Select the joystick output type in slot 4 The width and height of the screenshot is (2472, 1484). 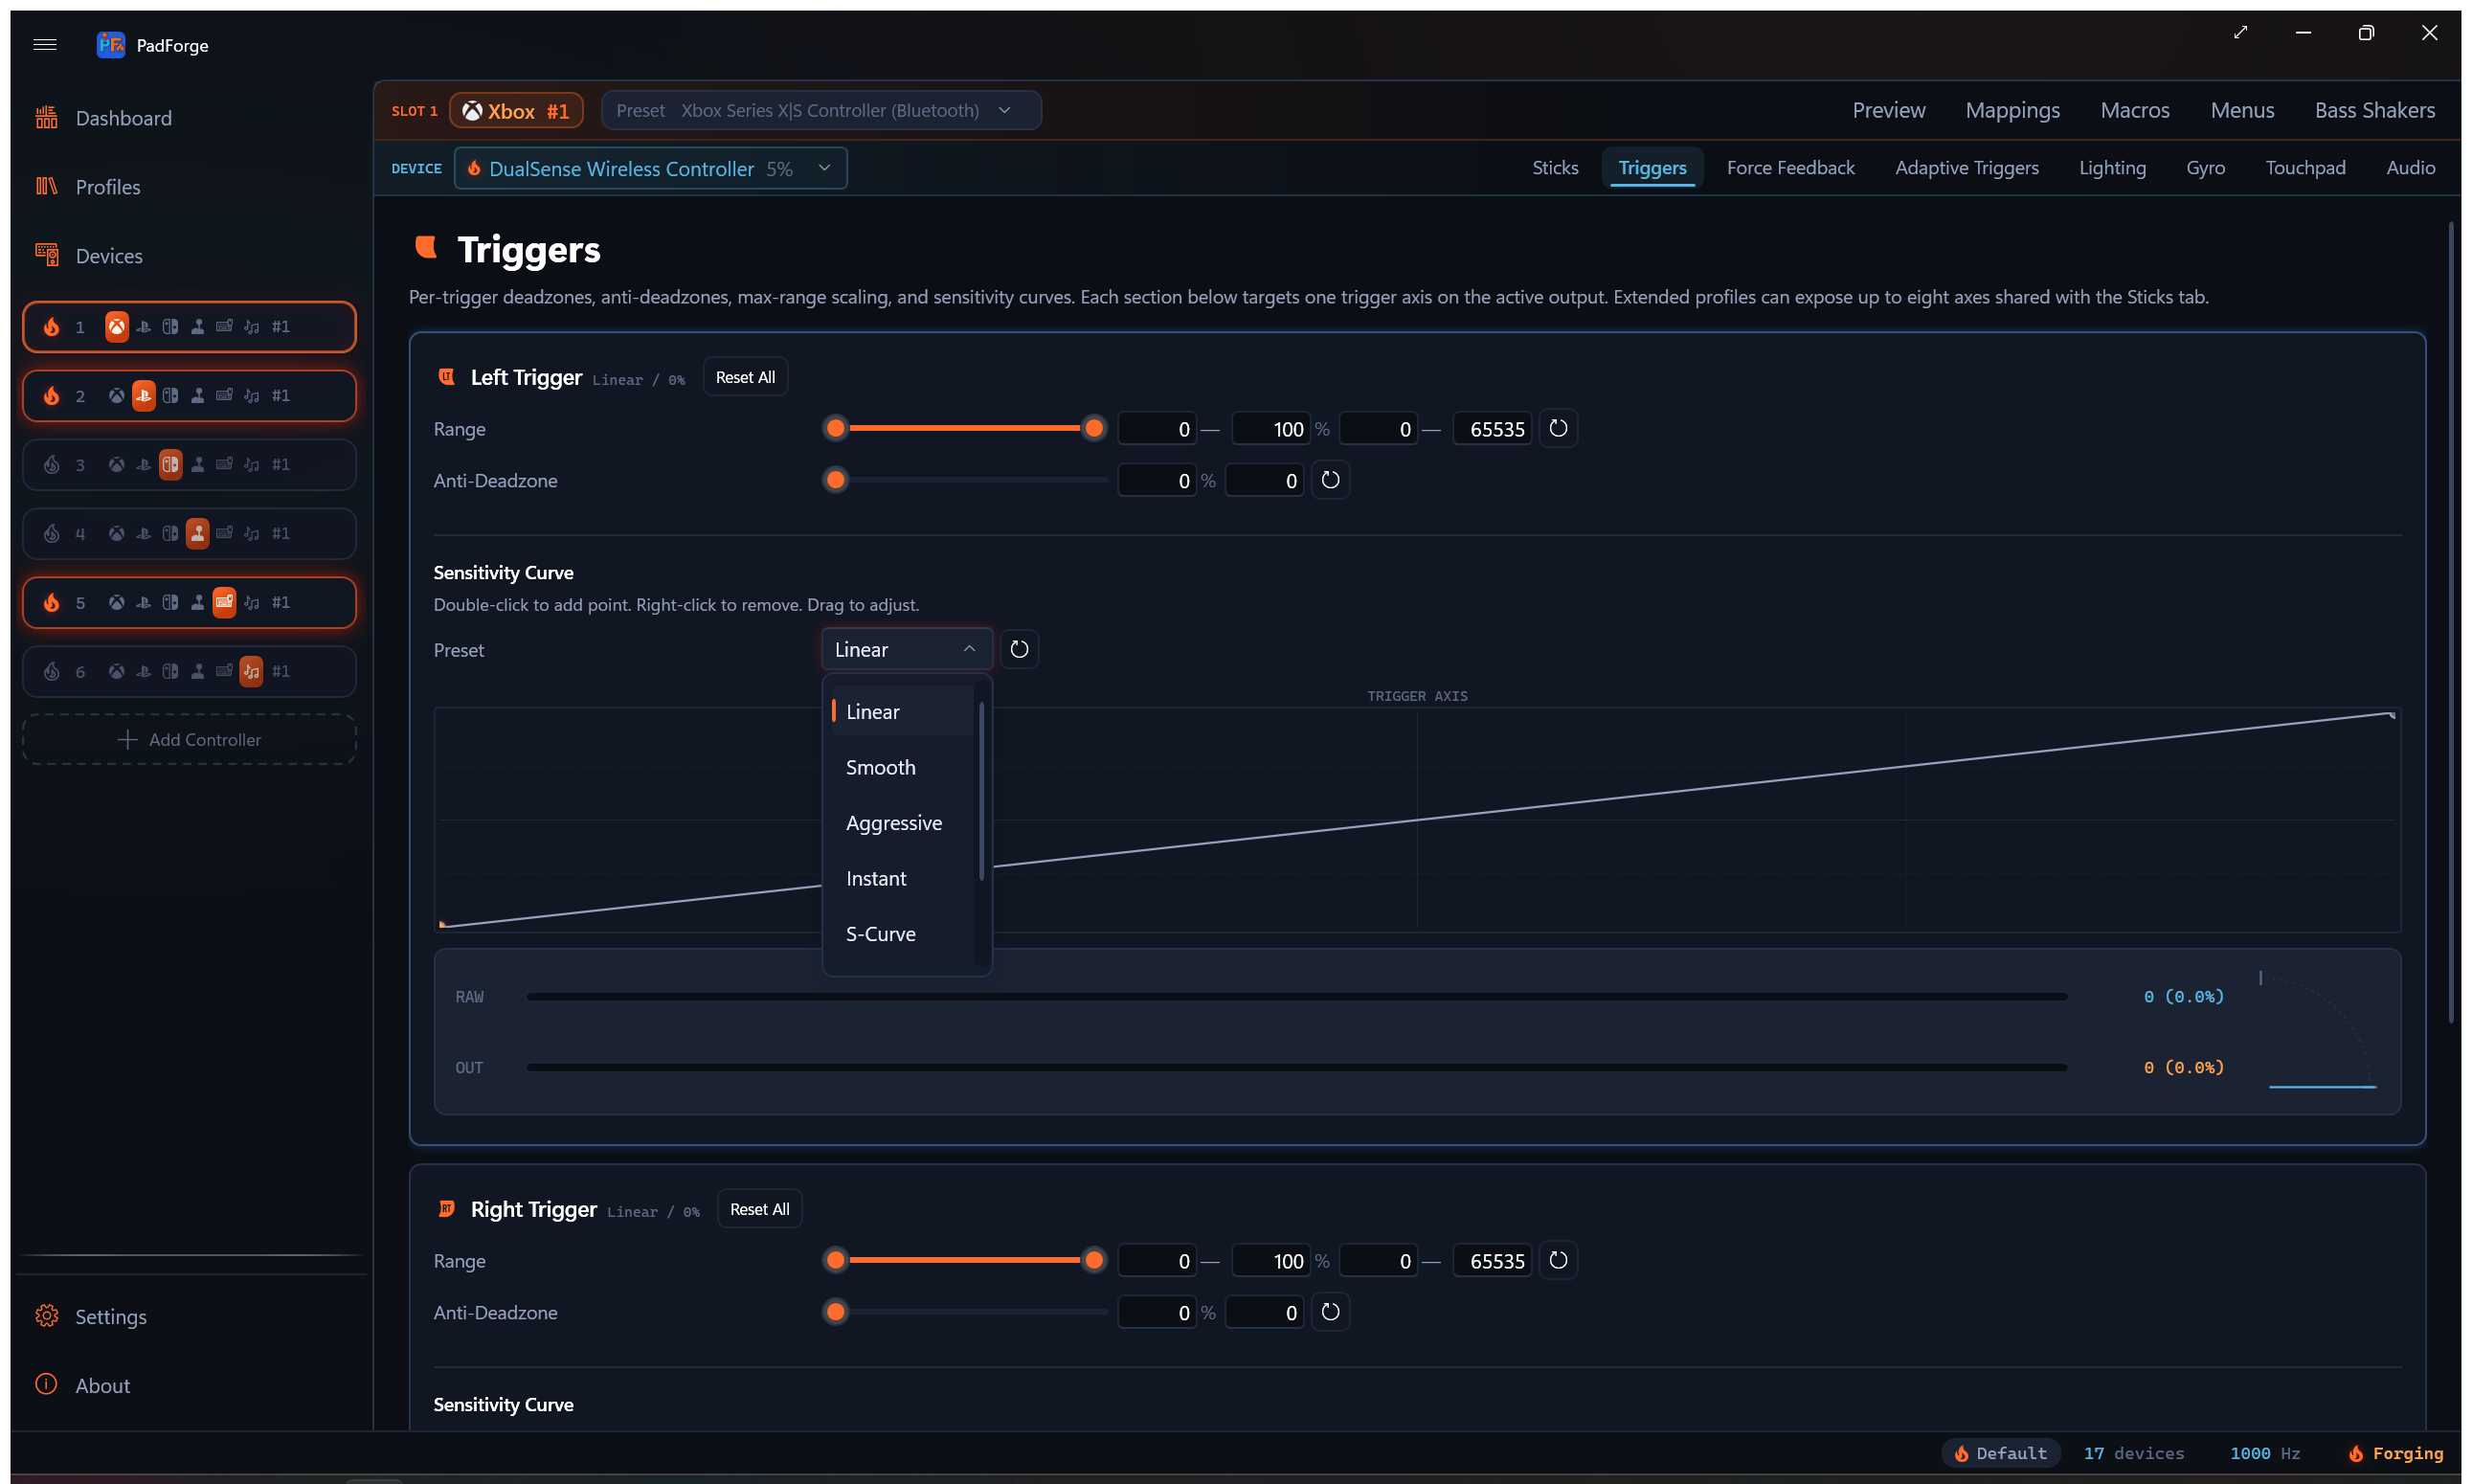[198, 534]
